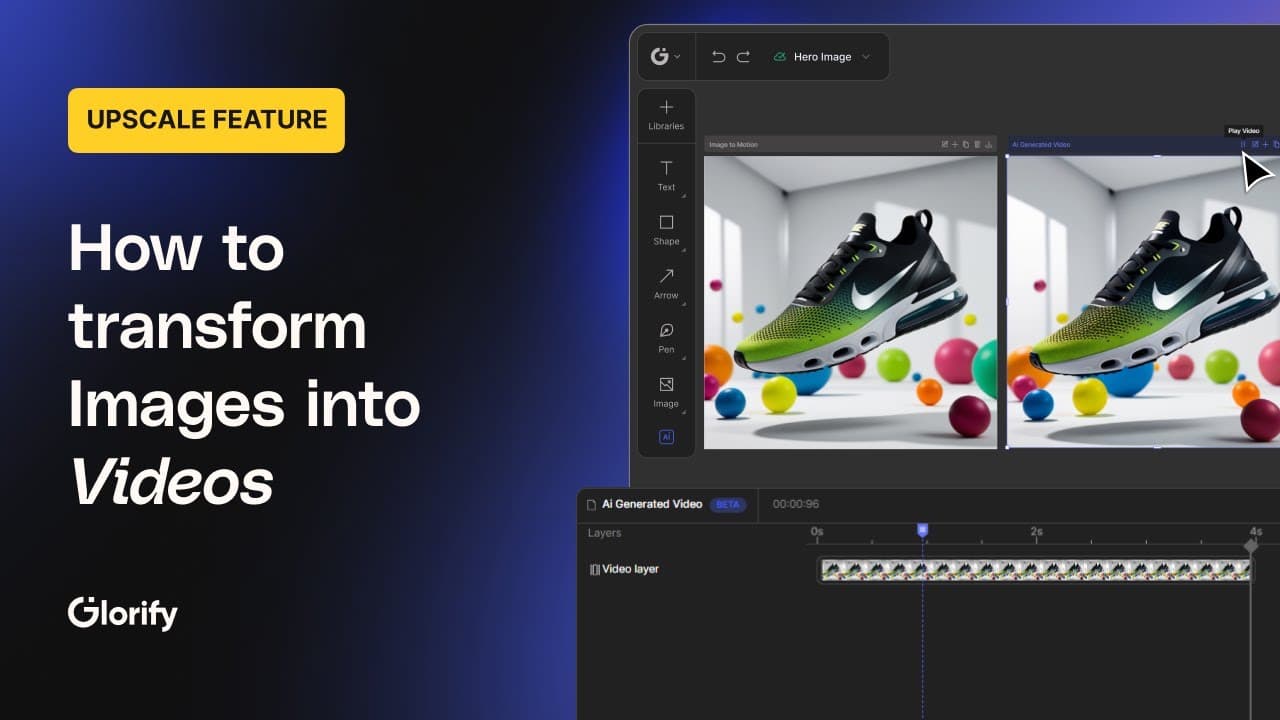The image size is (1280, 720).
Task: Click the Glorify logo at the bottom left
Action: 122,613
